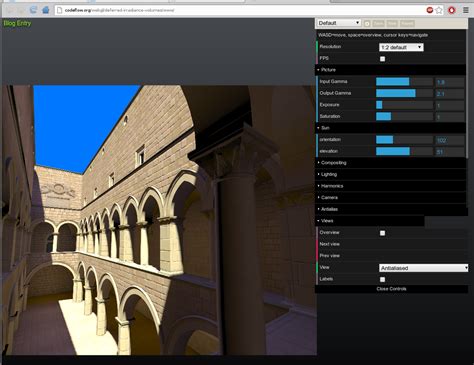Image resolution: width=474 pixels, height=365 pixels.
Task: Collapse the Views folder
Action: click(370, 221)
